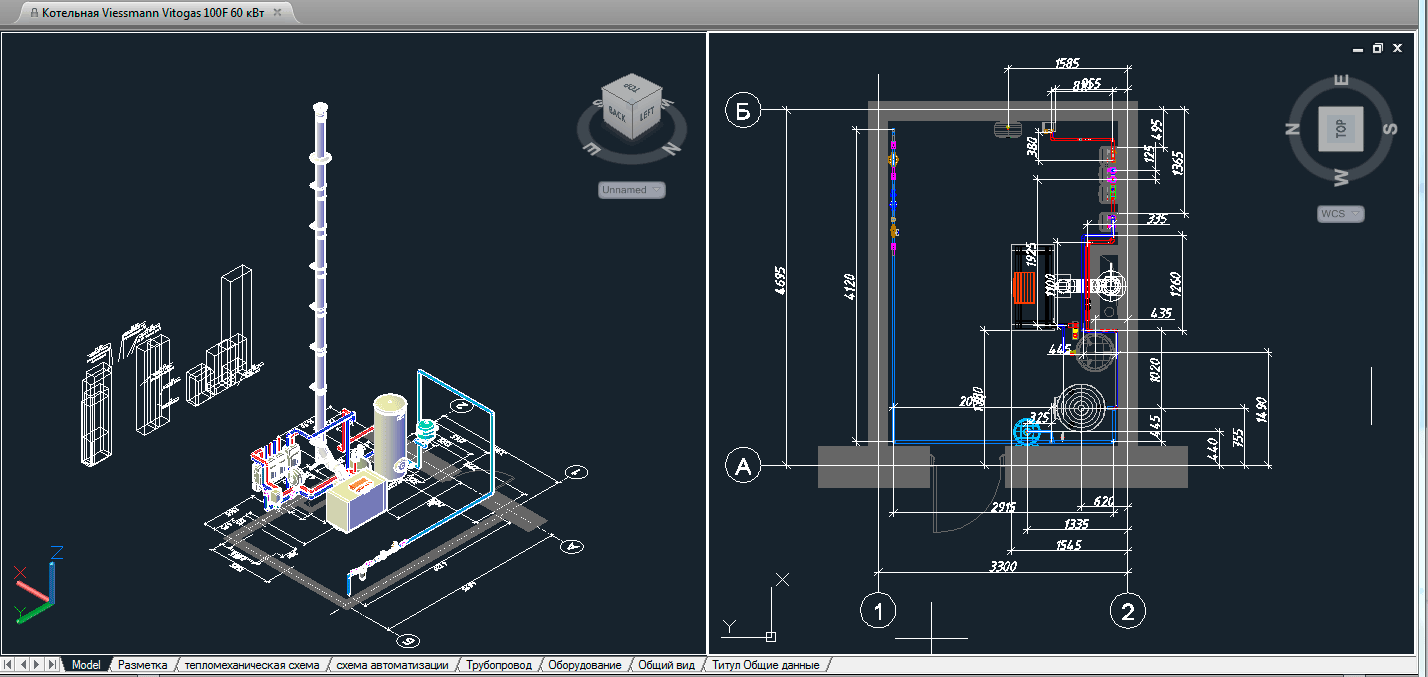
Task: Jump to first layout tab arrow
Action: tap(9, 664)
